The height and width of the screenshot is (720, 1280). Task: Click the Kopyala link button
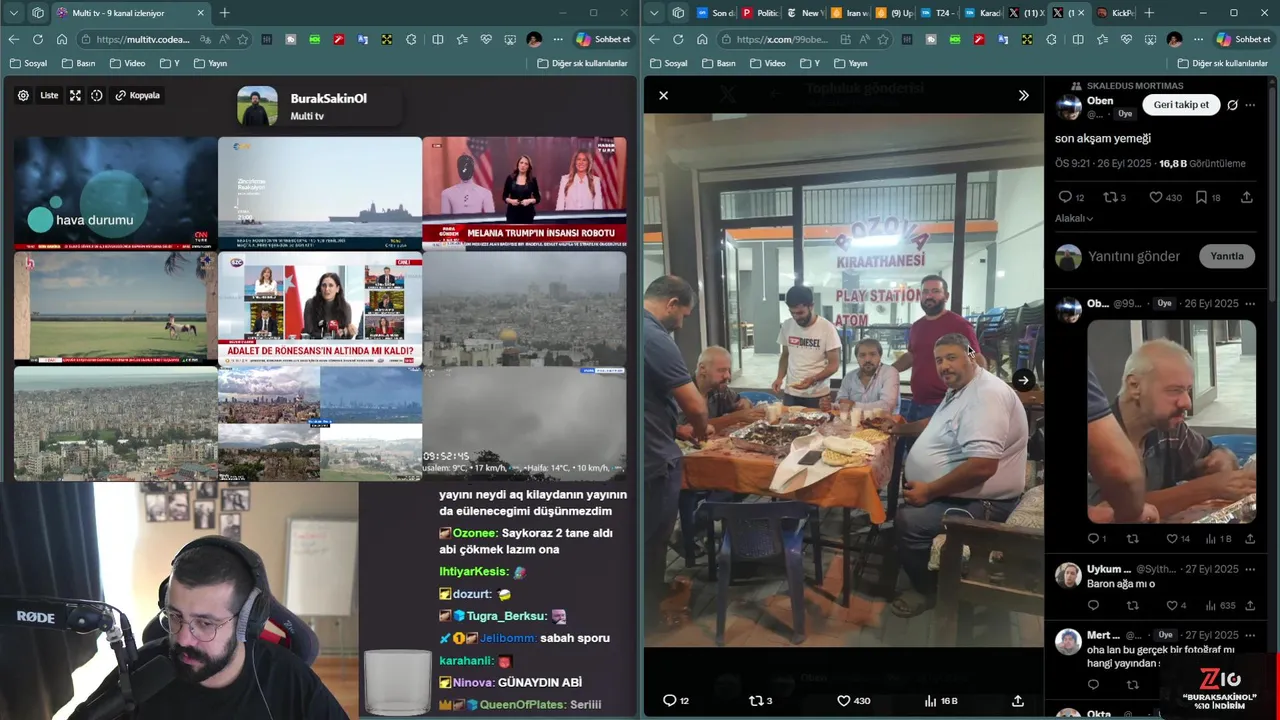point(138,96)
